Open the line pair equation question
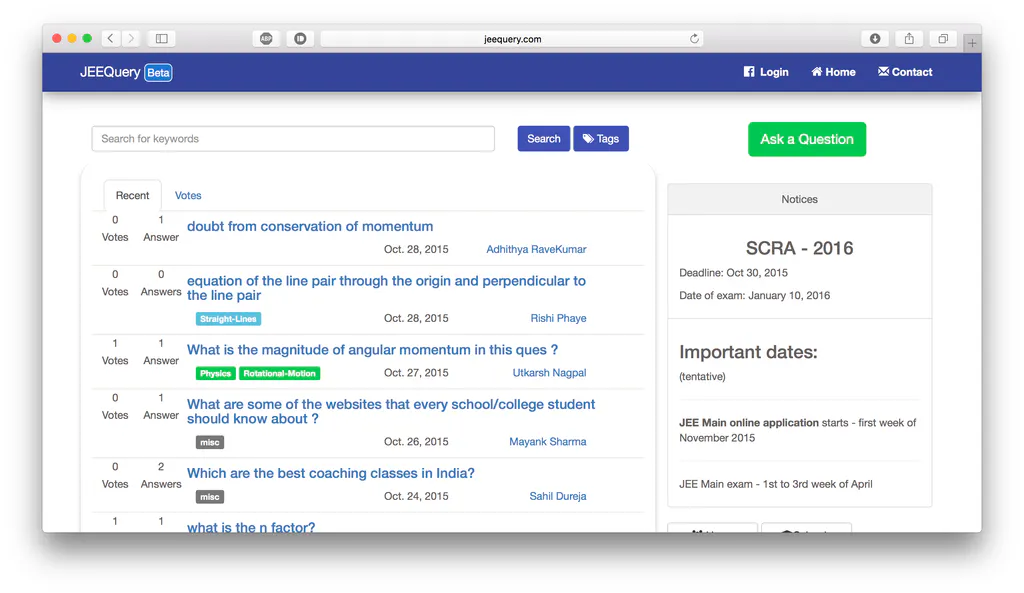1024x593 pixels. coord(386,288)
